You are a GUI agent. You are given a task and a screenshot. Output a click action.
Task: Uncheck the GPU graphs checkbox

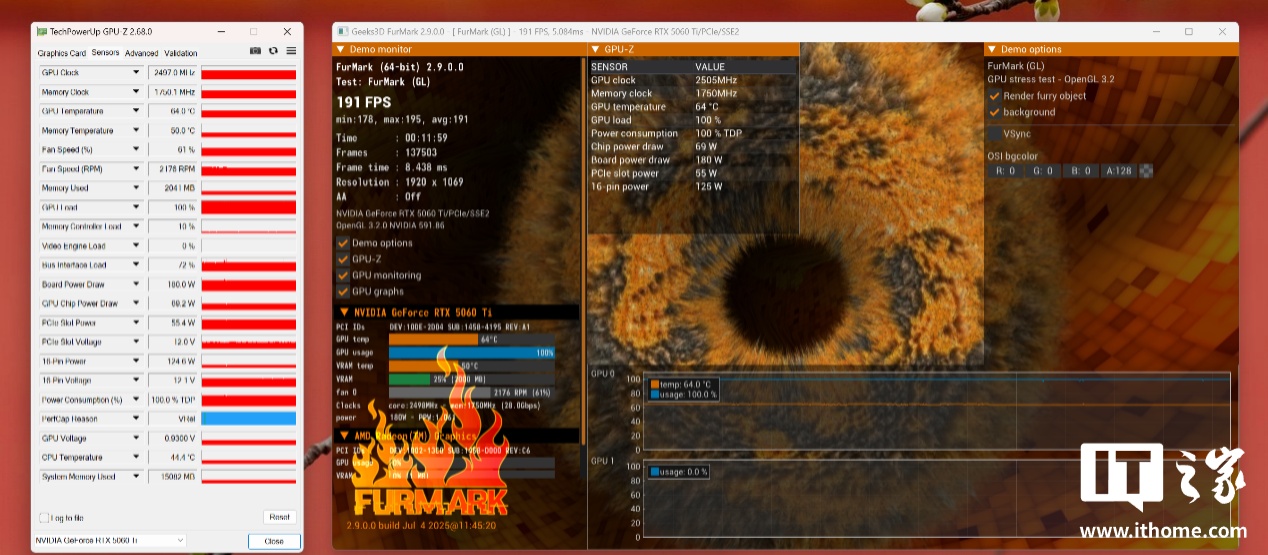coord(343,291)
